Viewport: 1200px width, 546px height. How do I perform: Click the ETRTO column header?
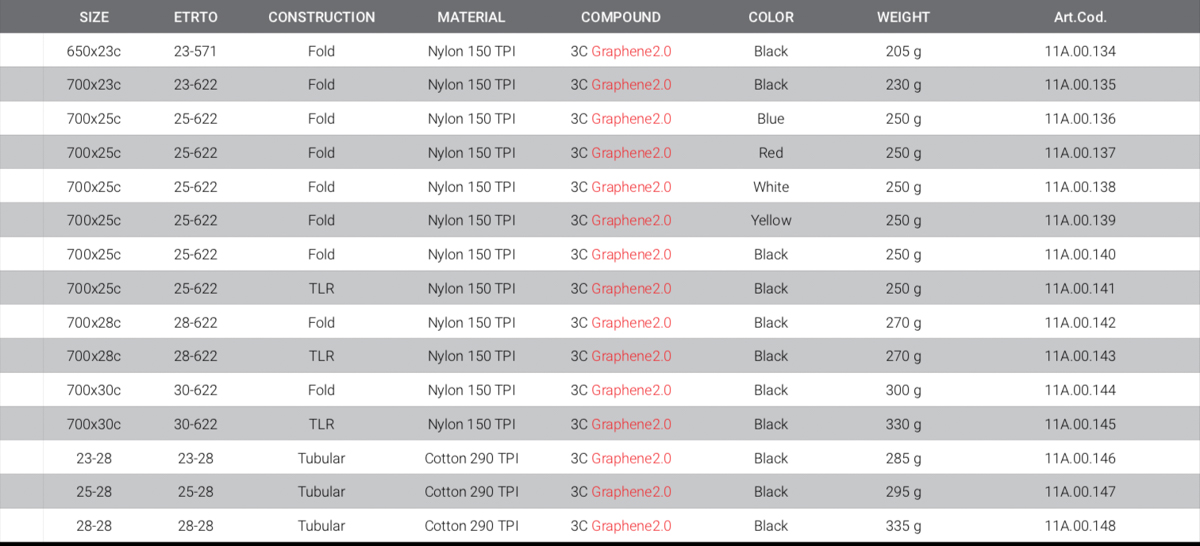coord(195,17)
